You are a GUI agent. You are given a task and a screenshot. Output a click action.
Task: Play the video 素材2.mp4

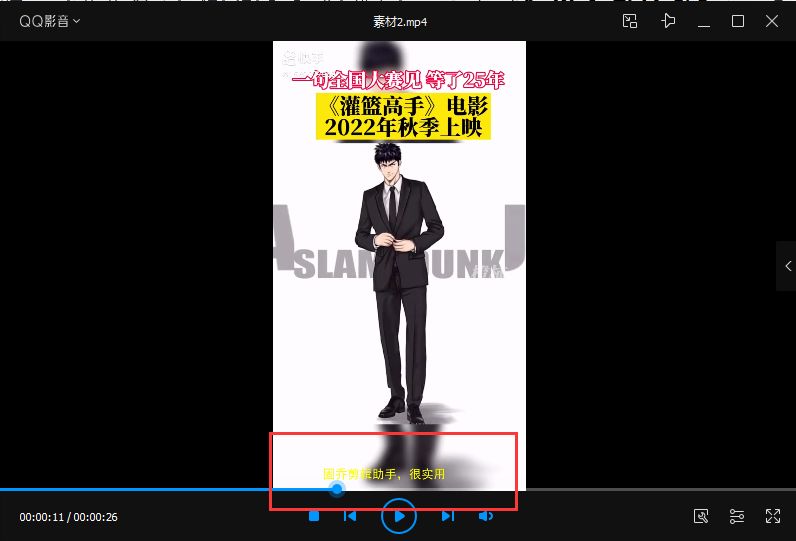(x=399, y=516)
